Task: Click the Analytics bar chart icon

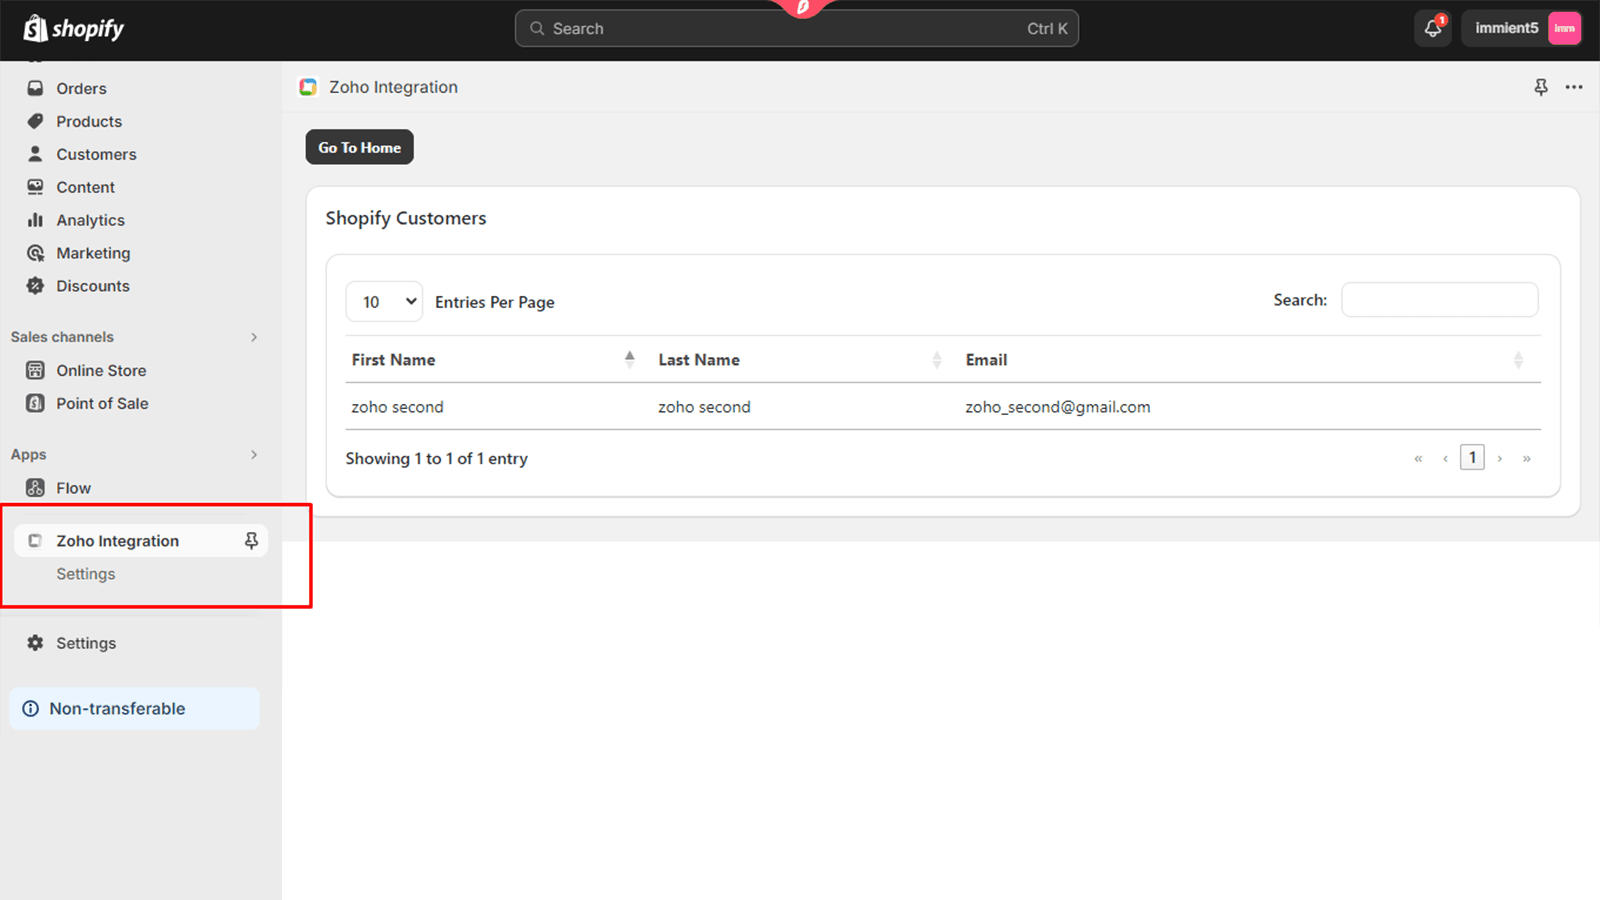Action: (36, 220)
